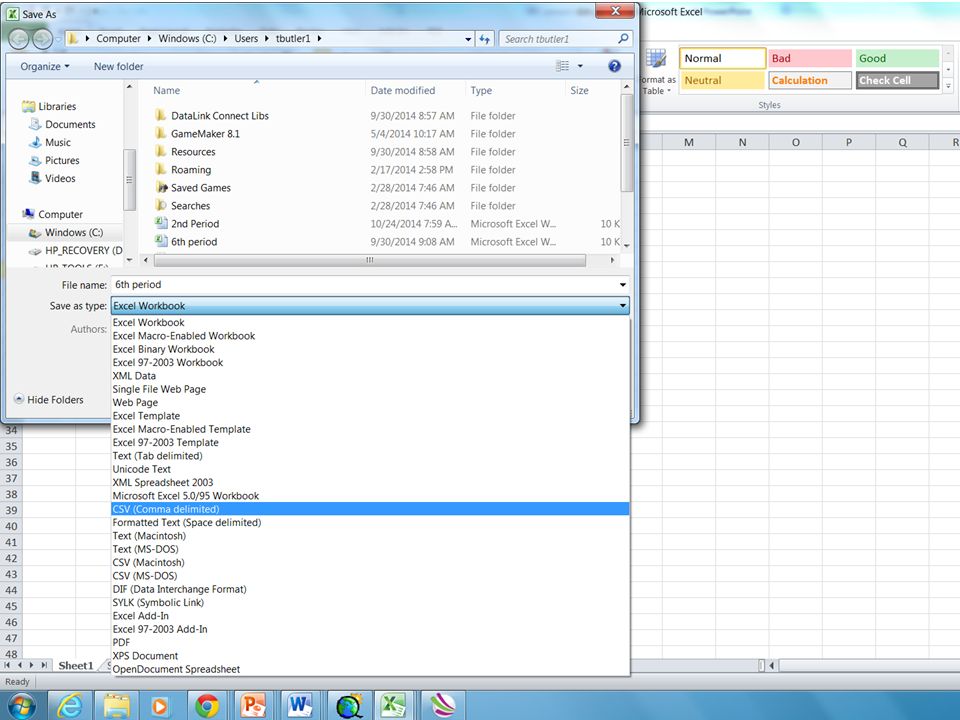Click the change view icon

(x=563, y=66)
